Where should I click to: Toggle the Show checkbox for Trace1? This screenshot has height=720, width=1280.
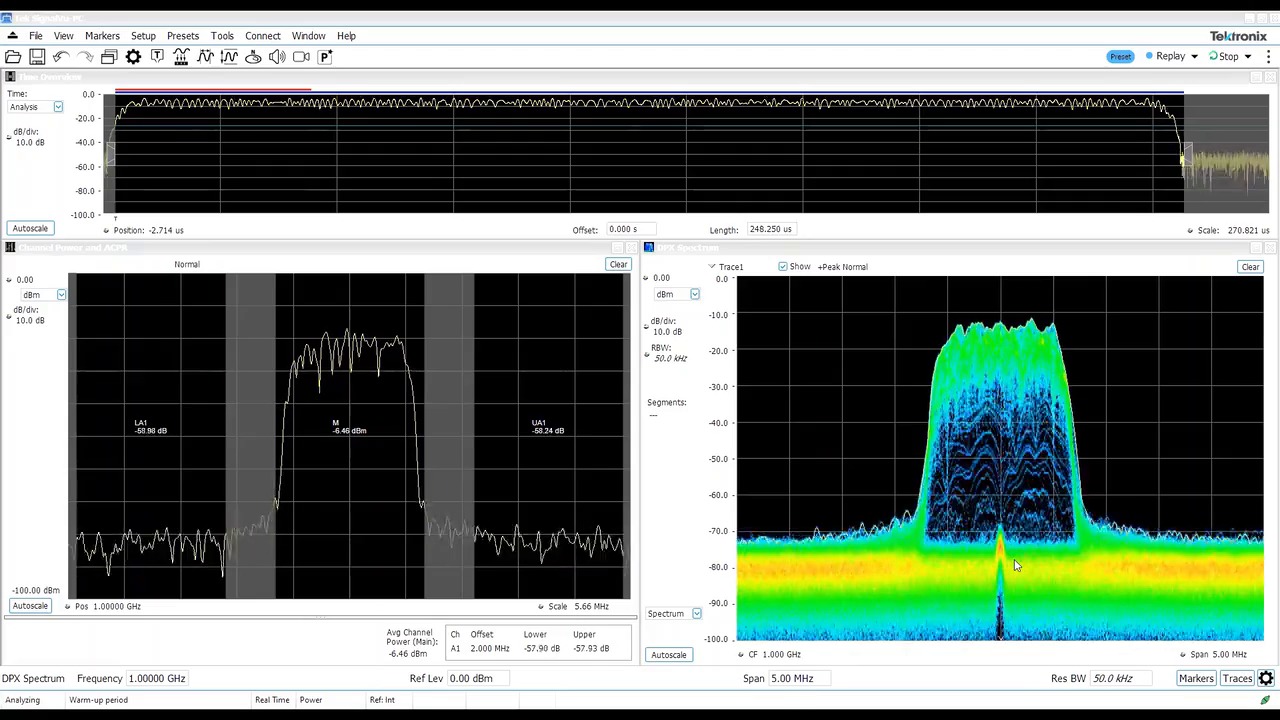tap(783, 266)
